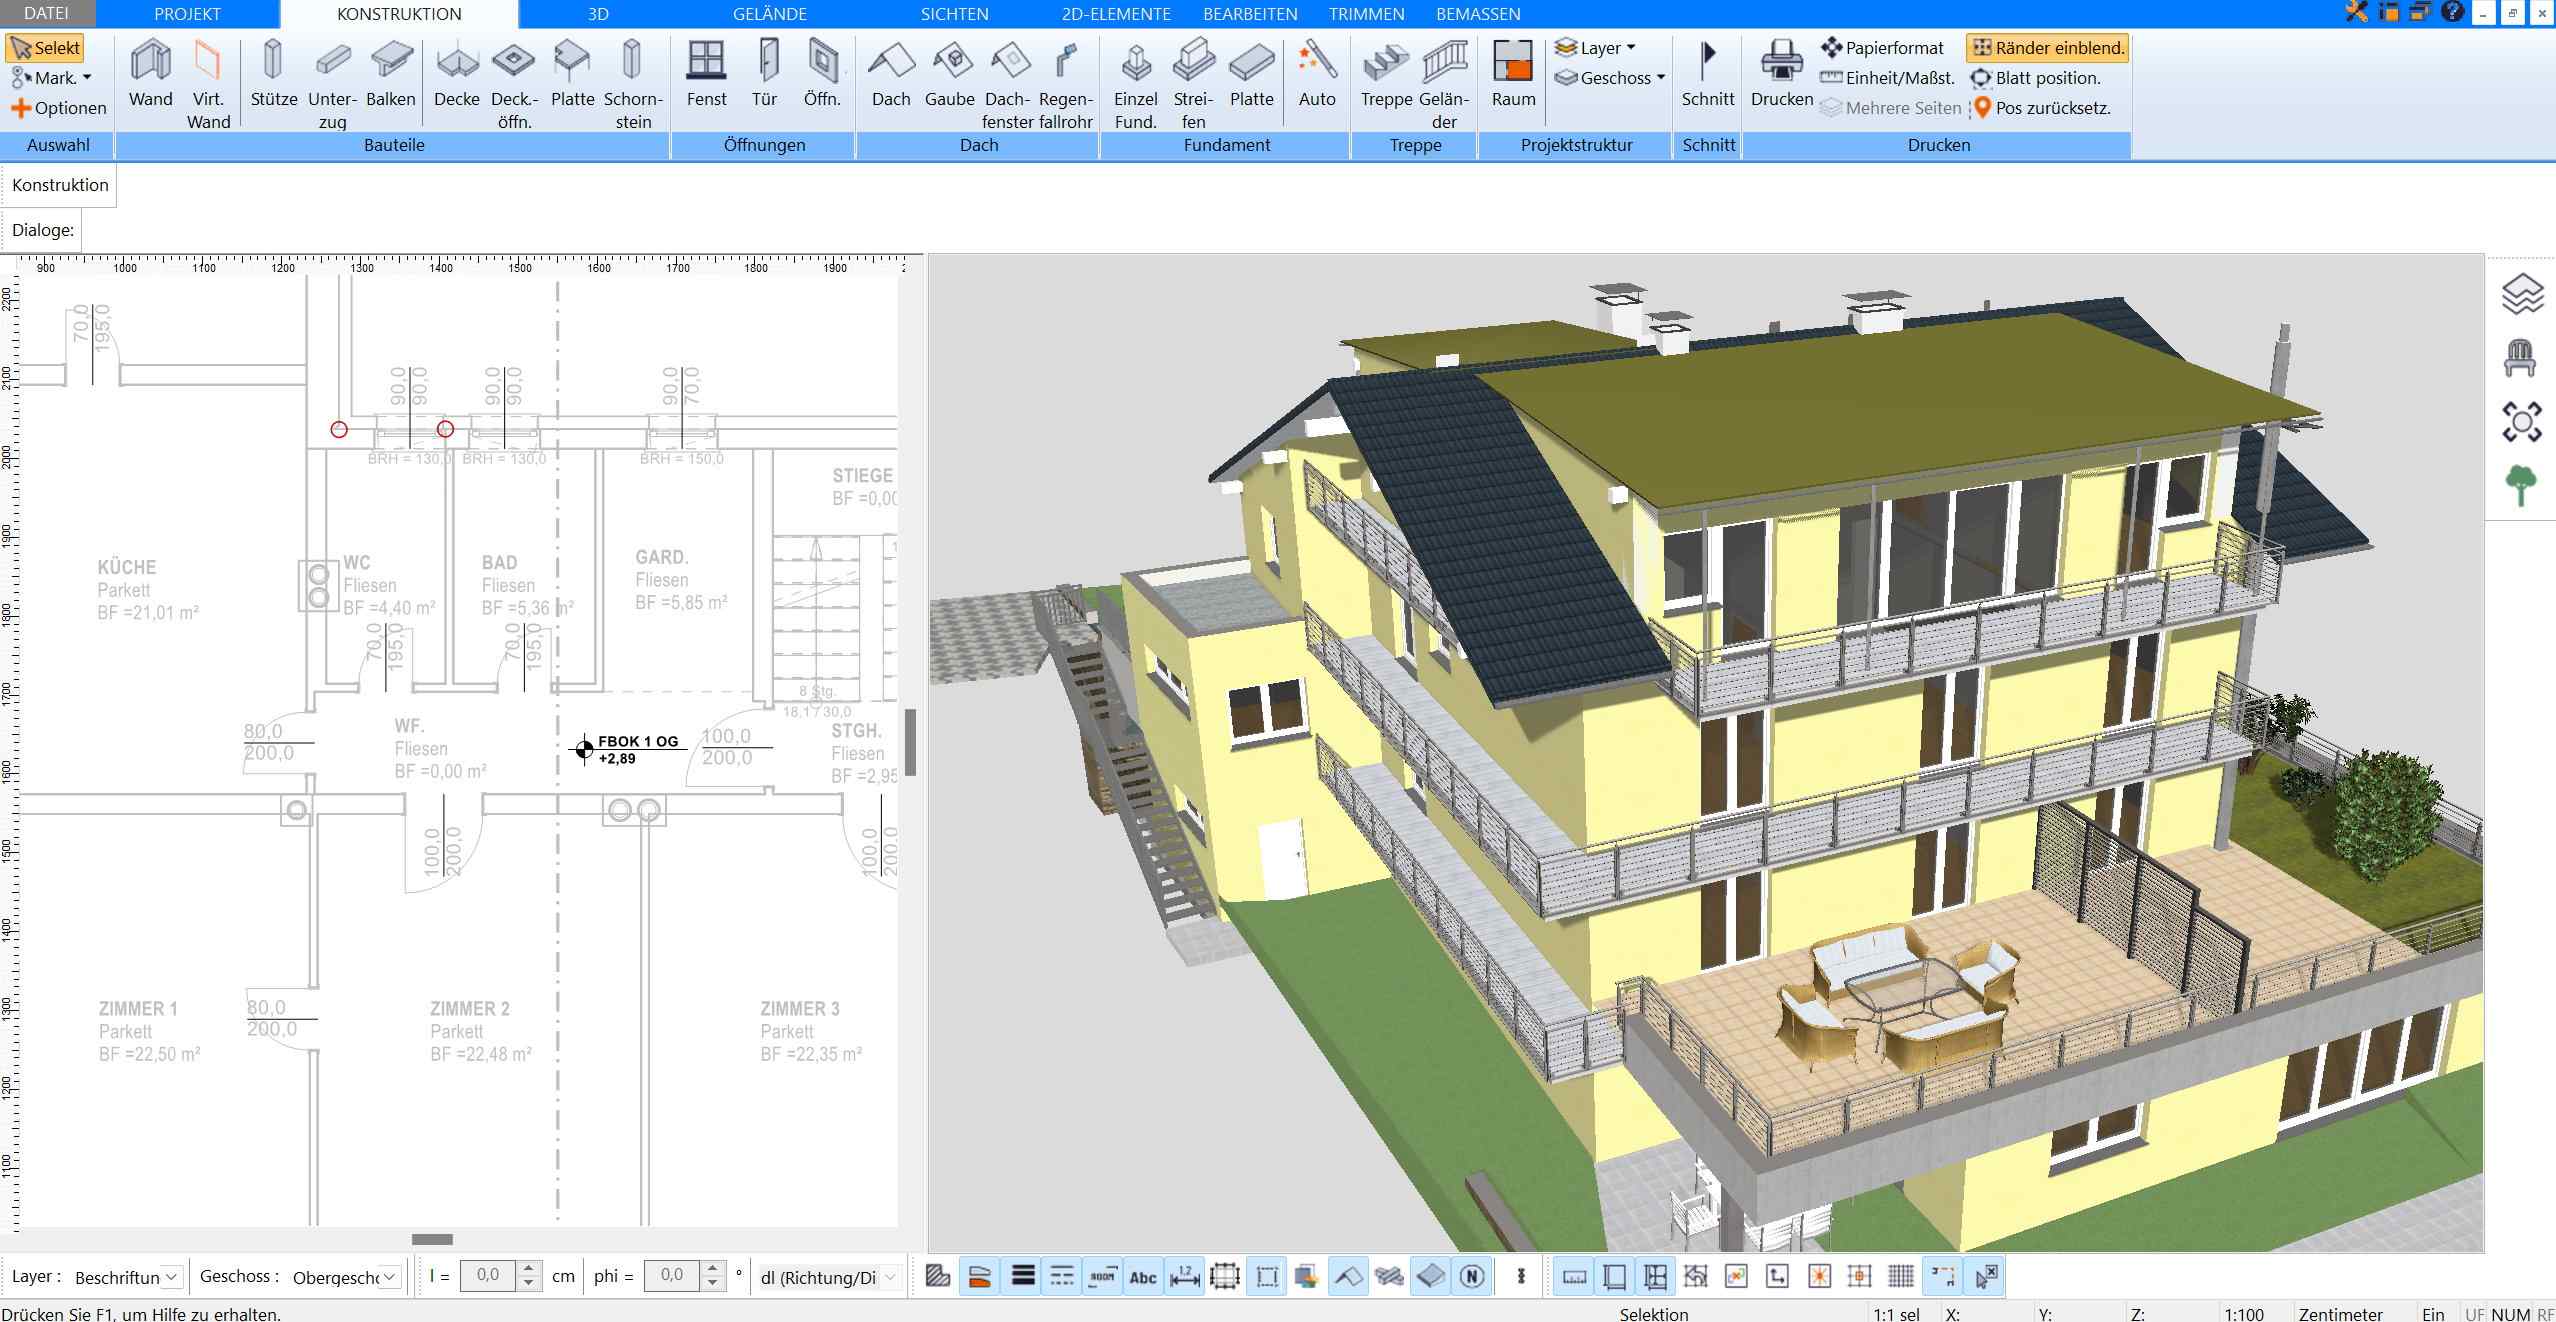The width and height of the screenshot is (2556, 1322).
Task: Click the green tree icon in right sidebar
Action: tap(2521, 486)
